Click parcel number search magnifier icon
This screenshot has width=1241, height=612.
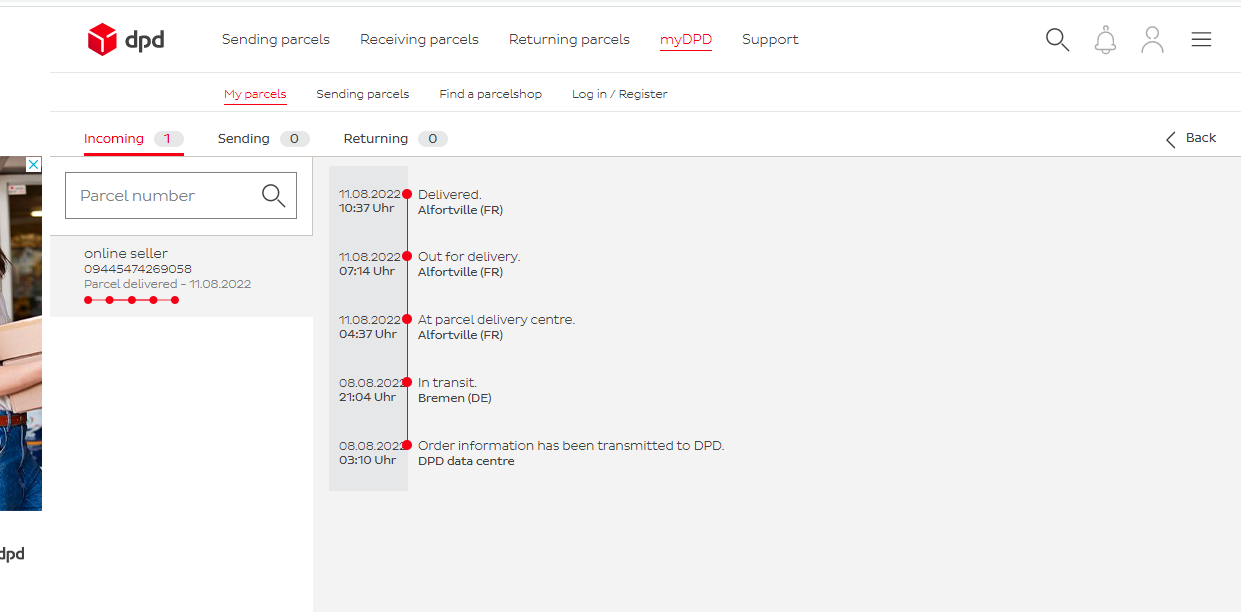[273, 196]
